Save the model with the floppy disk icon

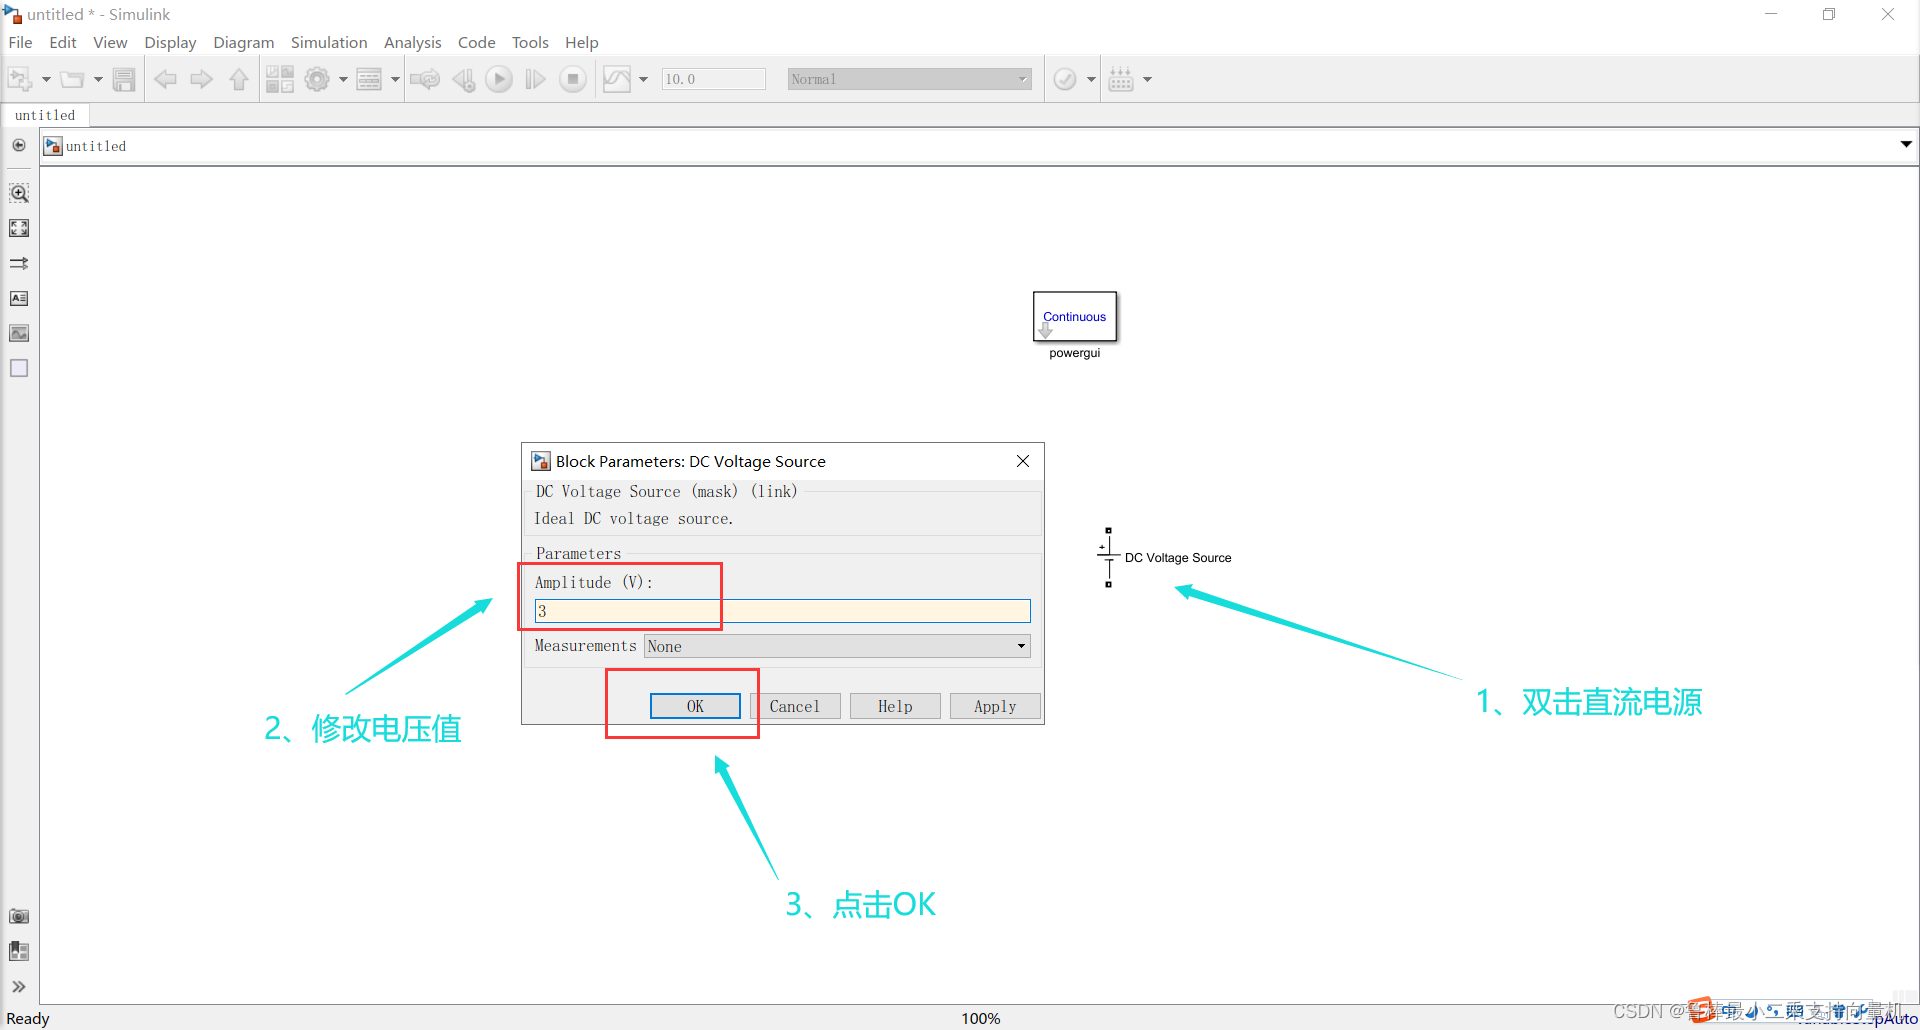[124, 79]
